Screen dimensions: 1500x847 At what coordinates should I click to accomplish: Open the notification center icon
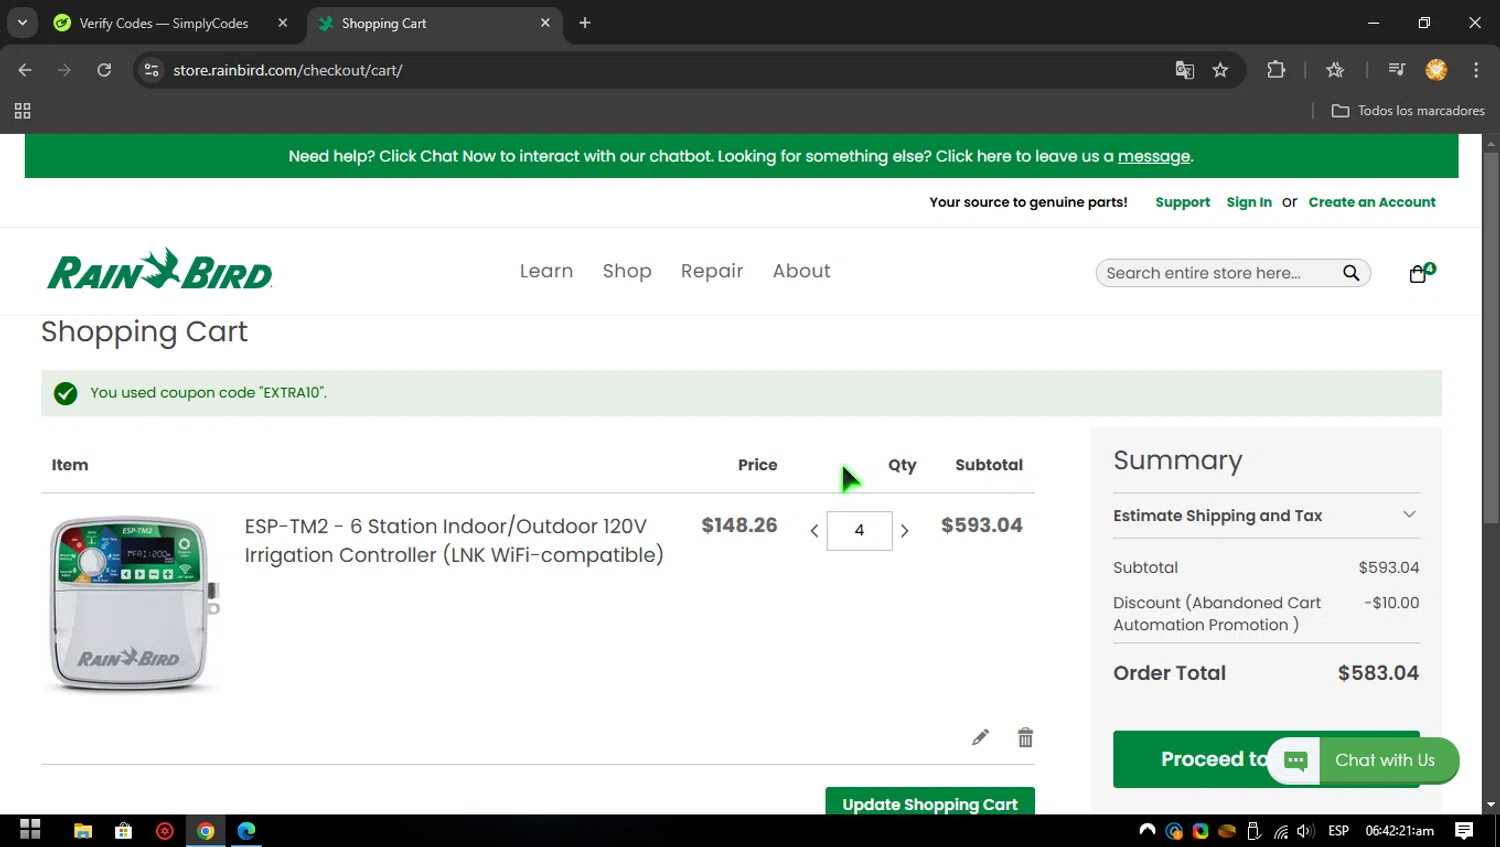1464,831
